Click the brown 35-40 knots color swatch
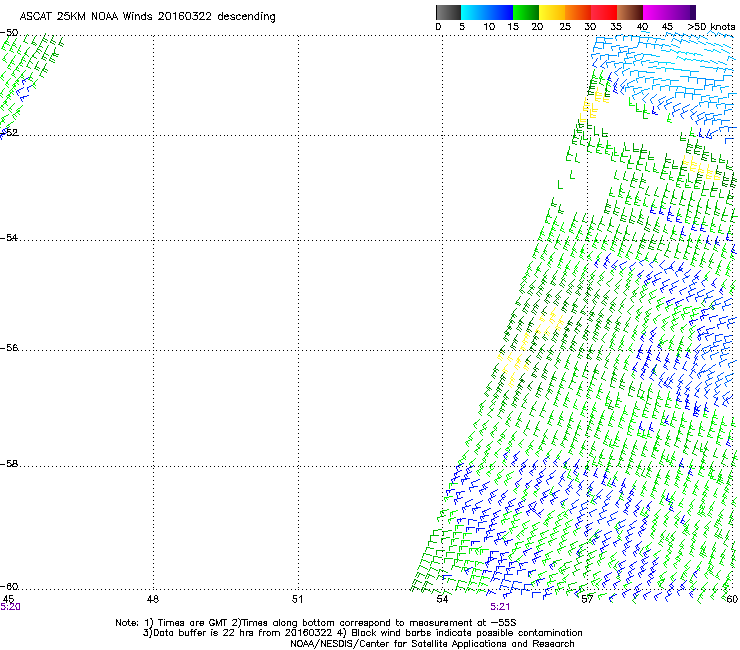This screenshot has height=650, width=740. (630, 12)
